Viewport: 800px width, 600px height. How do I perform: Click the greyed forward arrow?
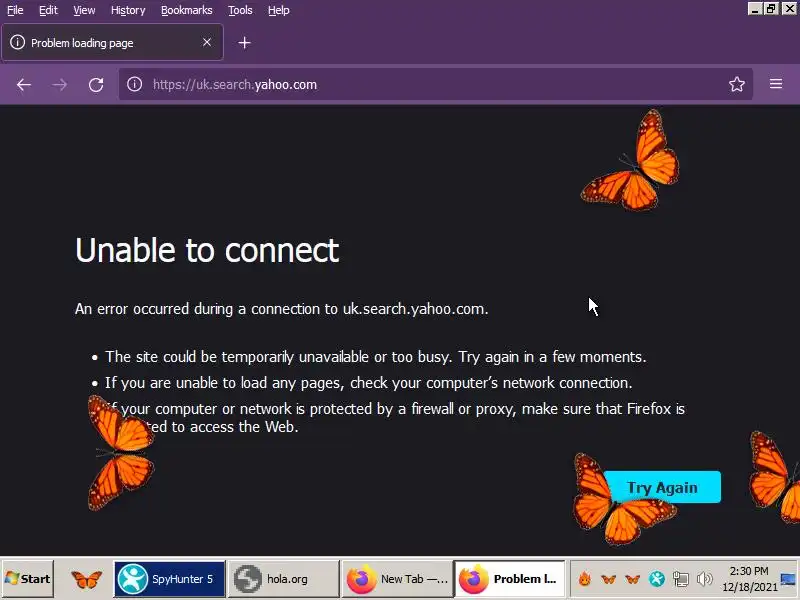point(60,85)
